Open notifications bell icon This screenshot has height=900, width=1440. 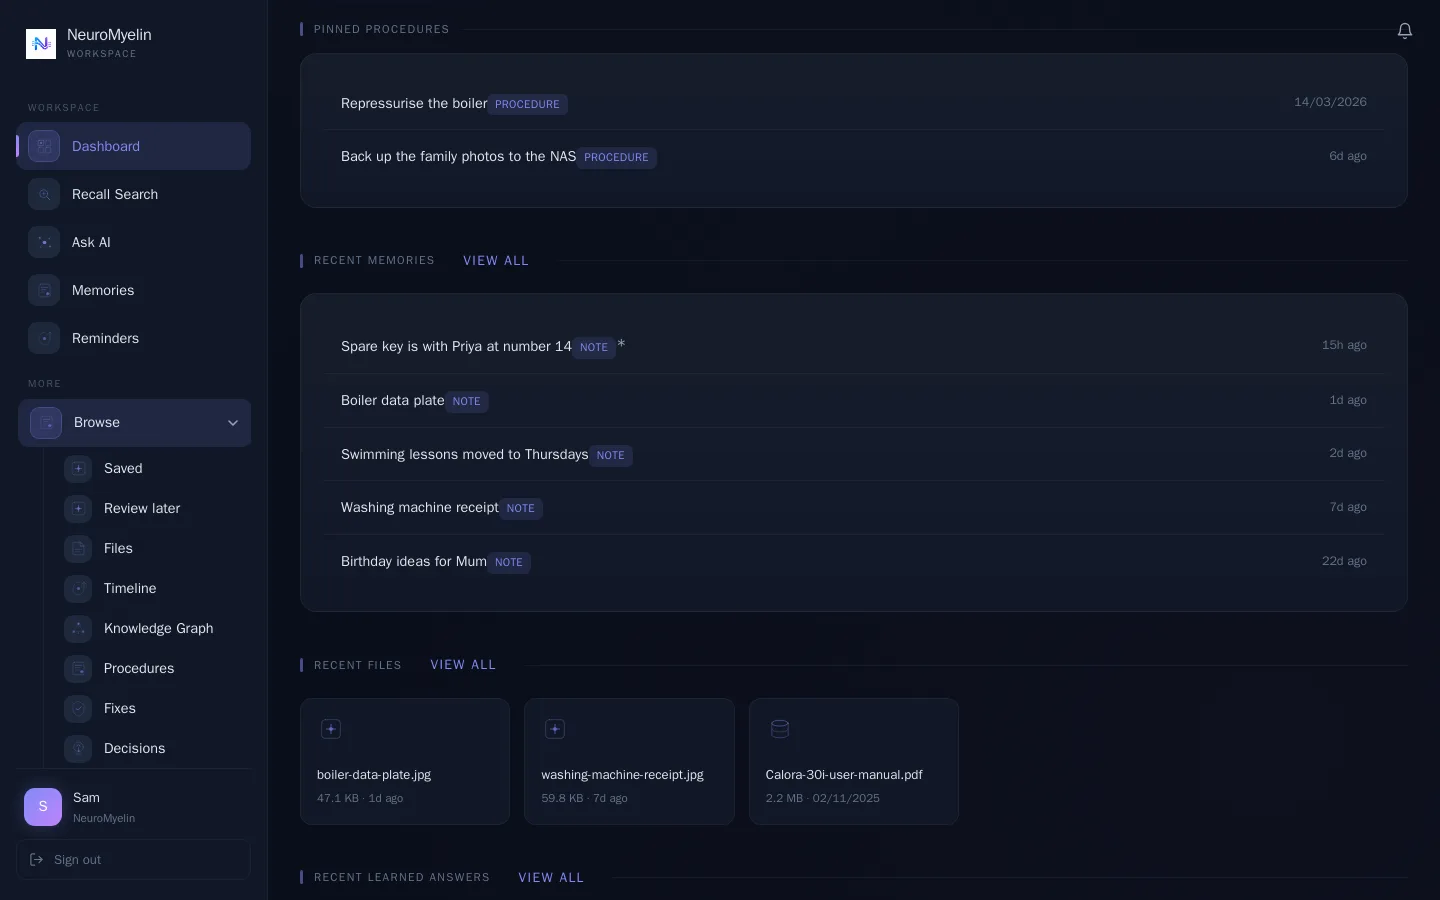coord(1405,31)
